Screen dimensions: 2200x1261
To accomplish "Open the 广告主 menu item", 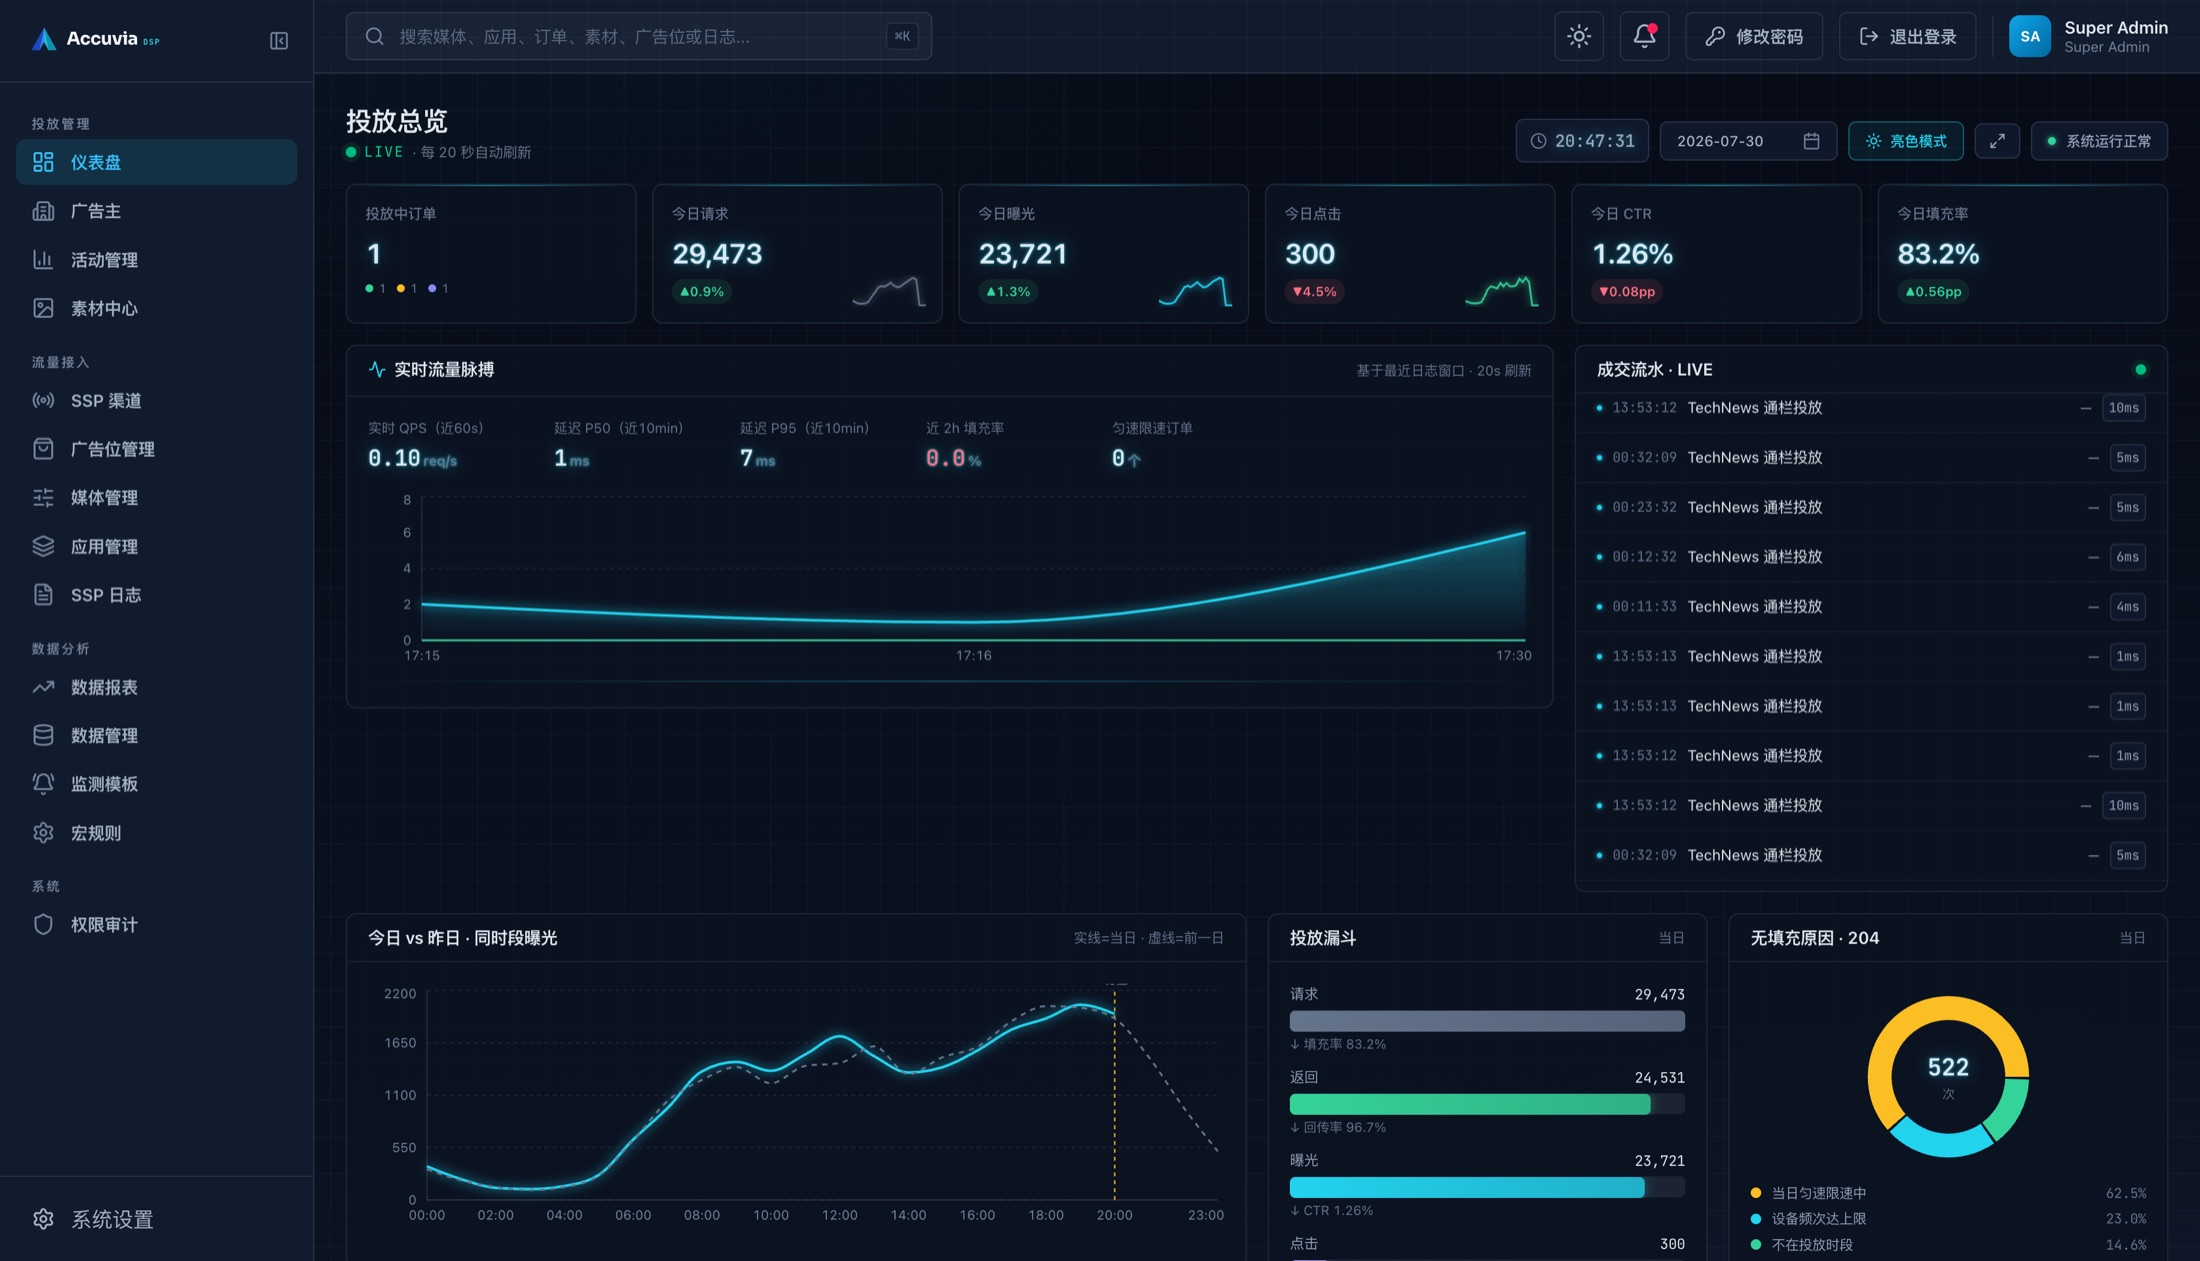I will coord(156,211).
